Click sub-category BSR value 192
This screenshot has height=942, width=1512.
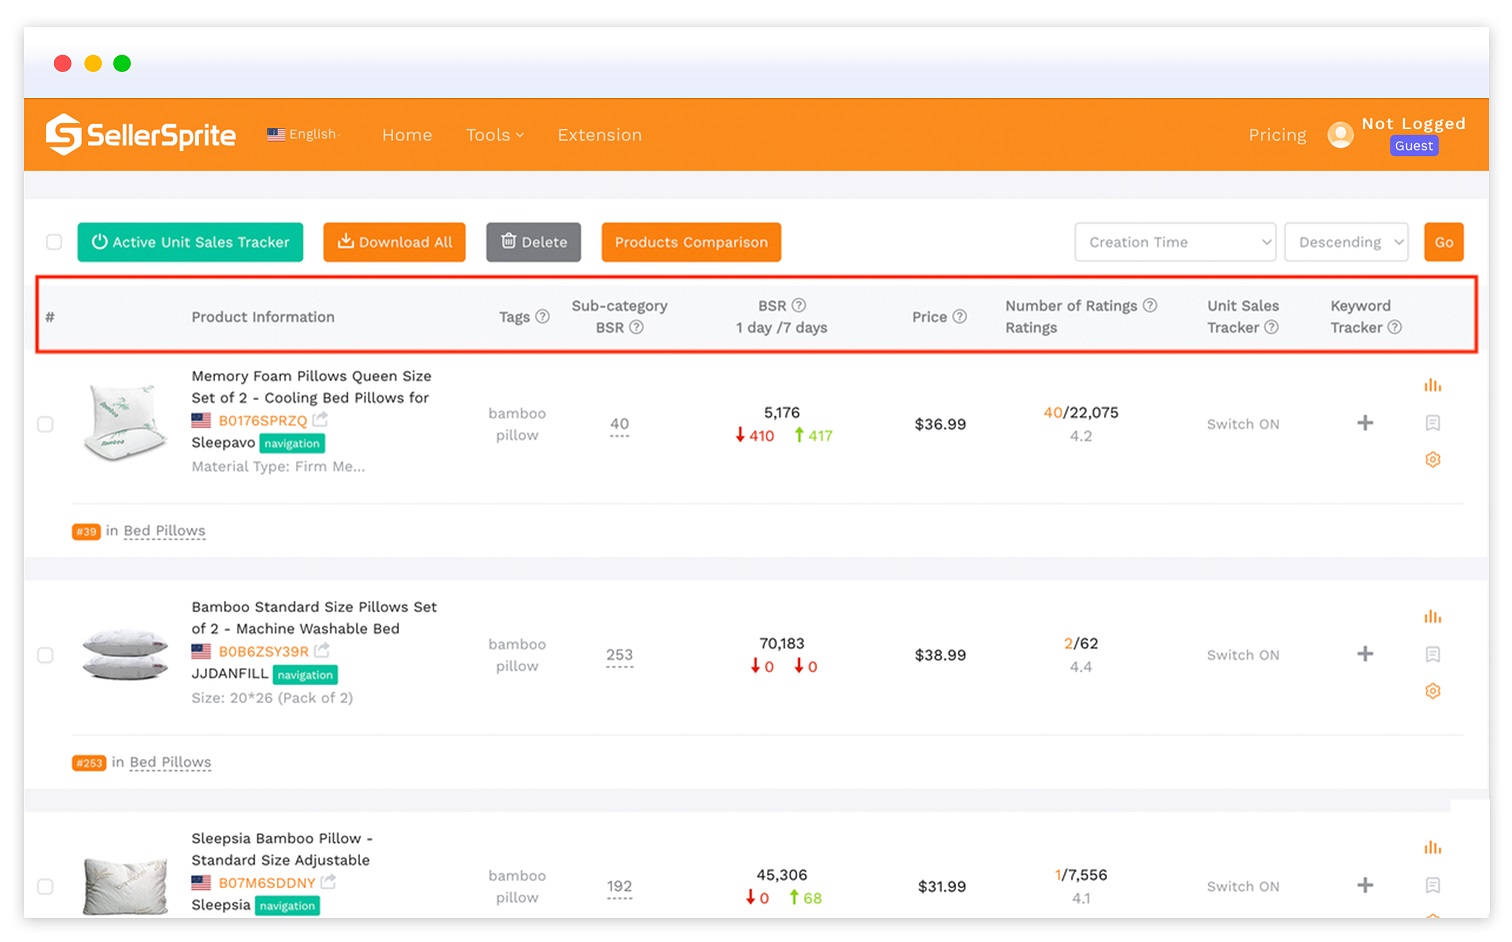(619, 886)
